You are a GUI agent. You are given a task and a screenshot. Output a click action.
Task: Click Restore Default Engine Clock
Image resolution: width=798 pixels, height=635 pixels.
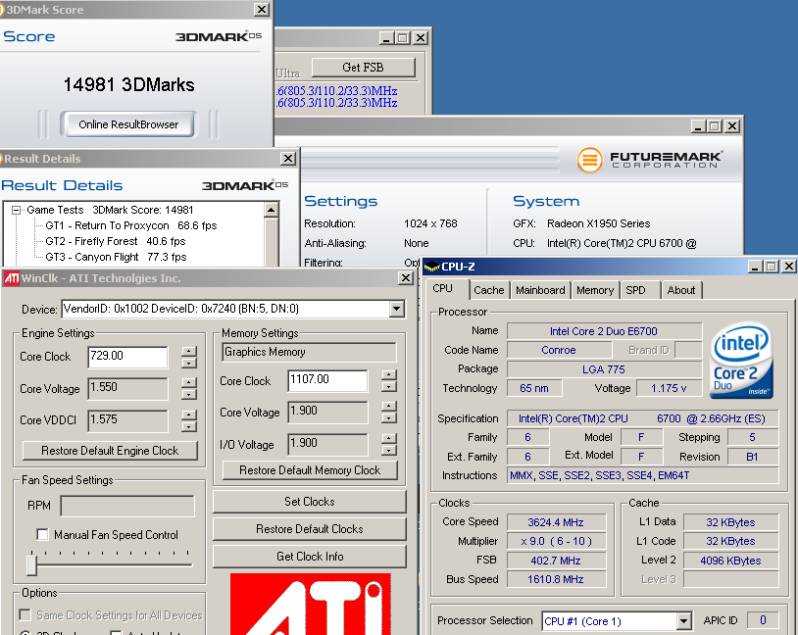(x=110, y=450)
